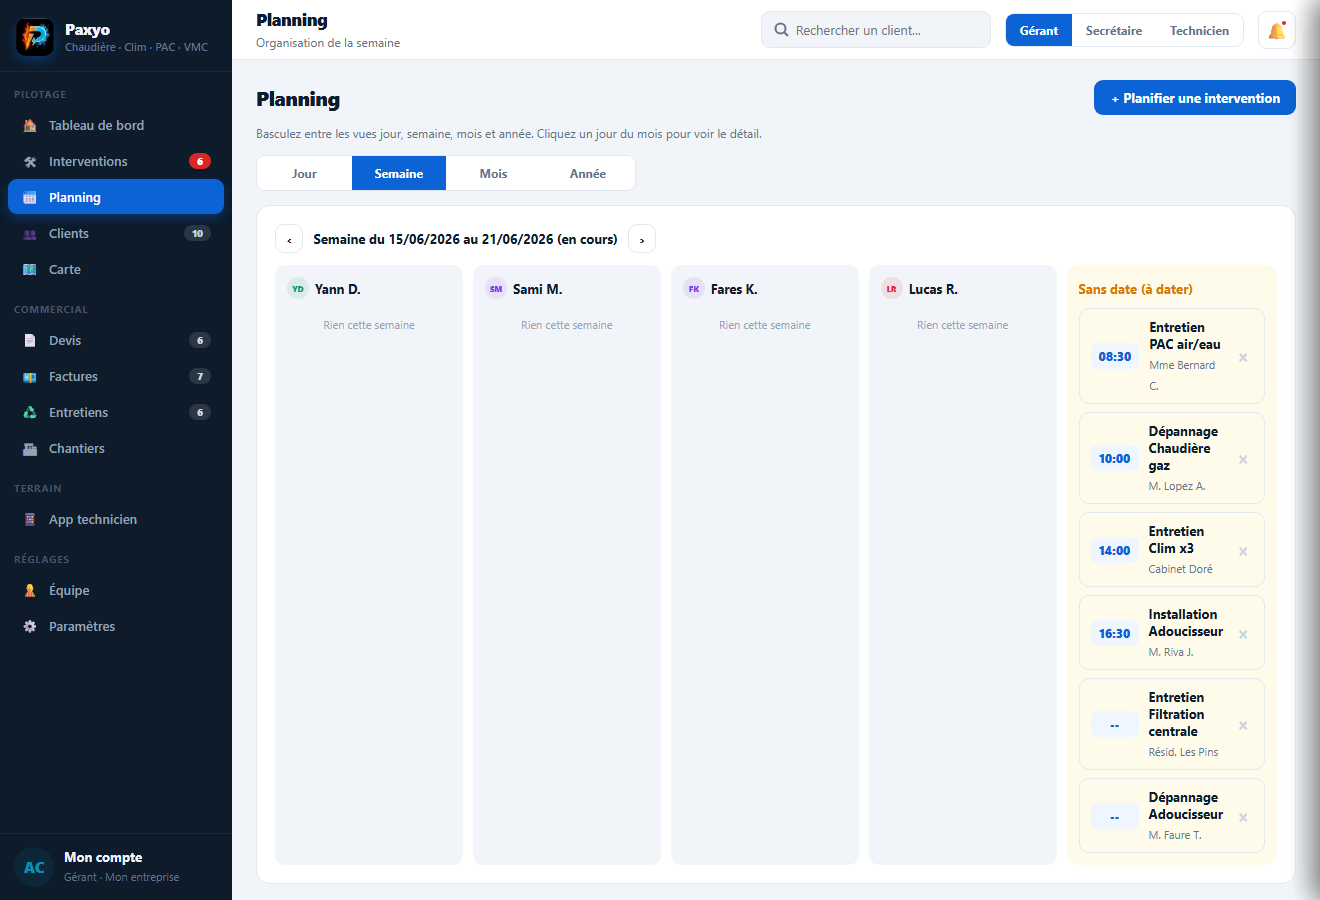Click the Paxyo logo icon
This screenshot has height=900, width=1320.
click(x=35, y=37)
